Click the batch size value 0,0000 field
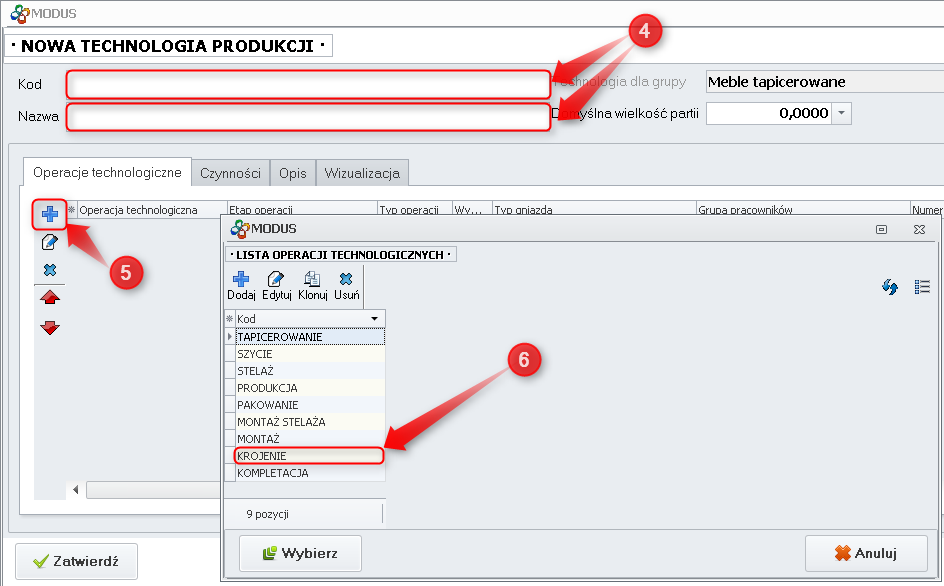Image resolution: width=944 pixels, height=586 pixels. pyautogui.click(x=769, y=113)
